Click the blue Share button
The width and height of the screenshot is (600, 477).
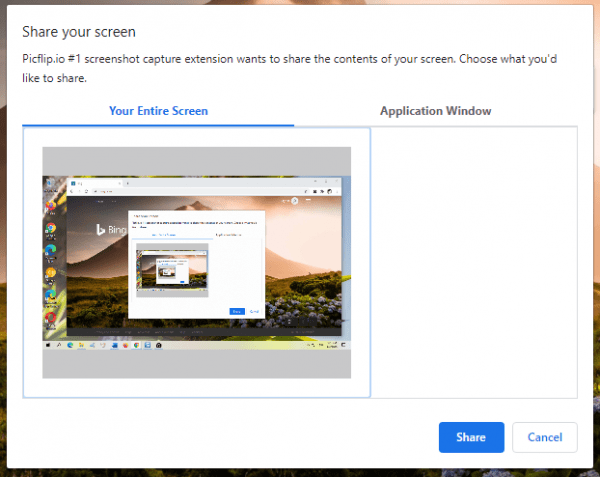[x=471, y=437]
